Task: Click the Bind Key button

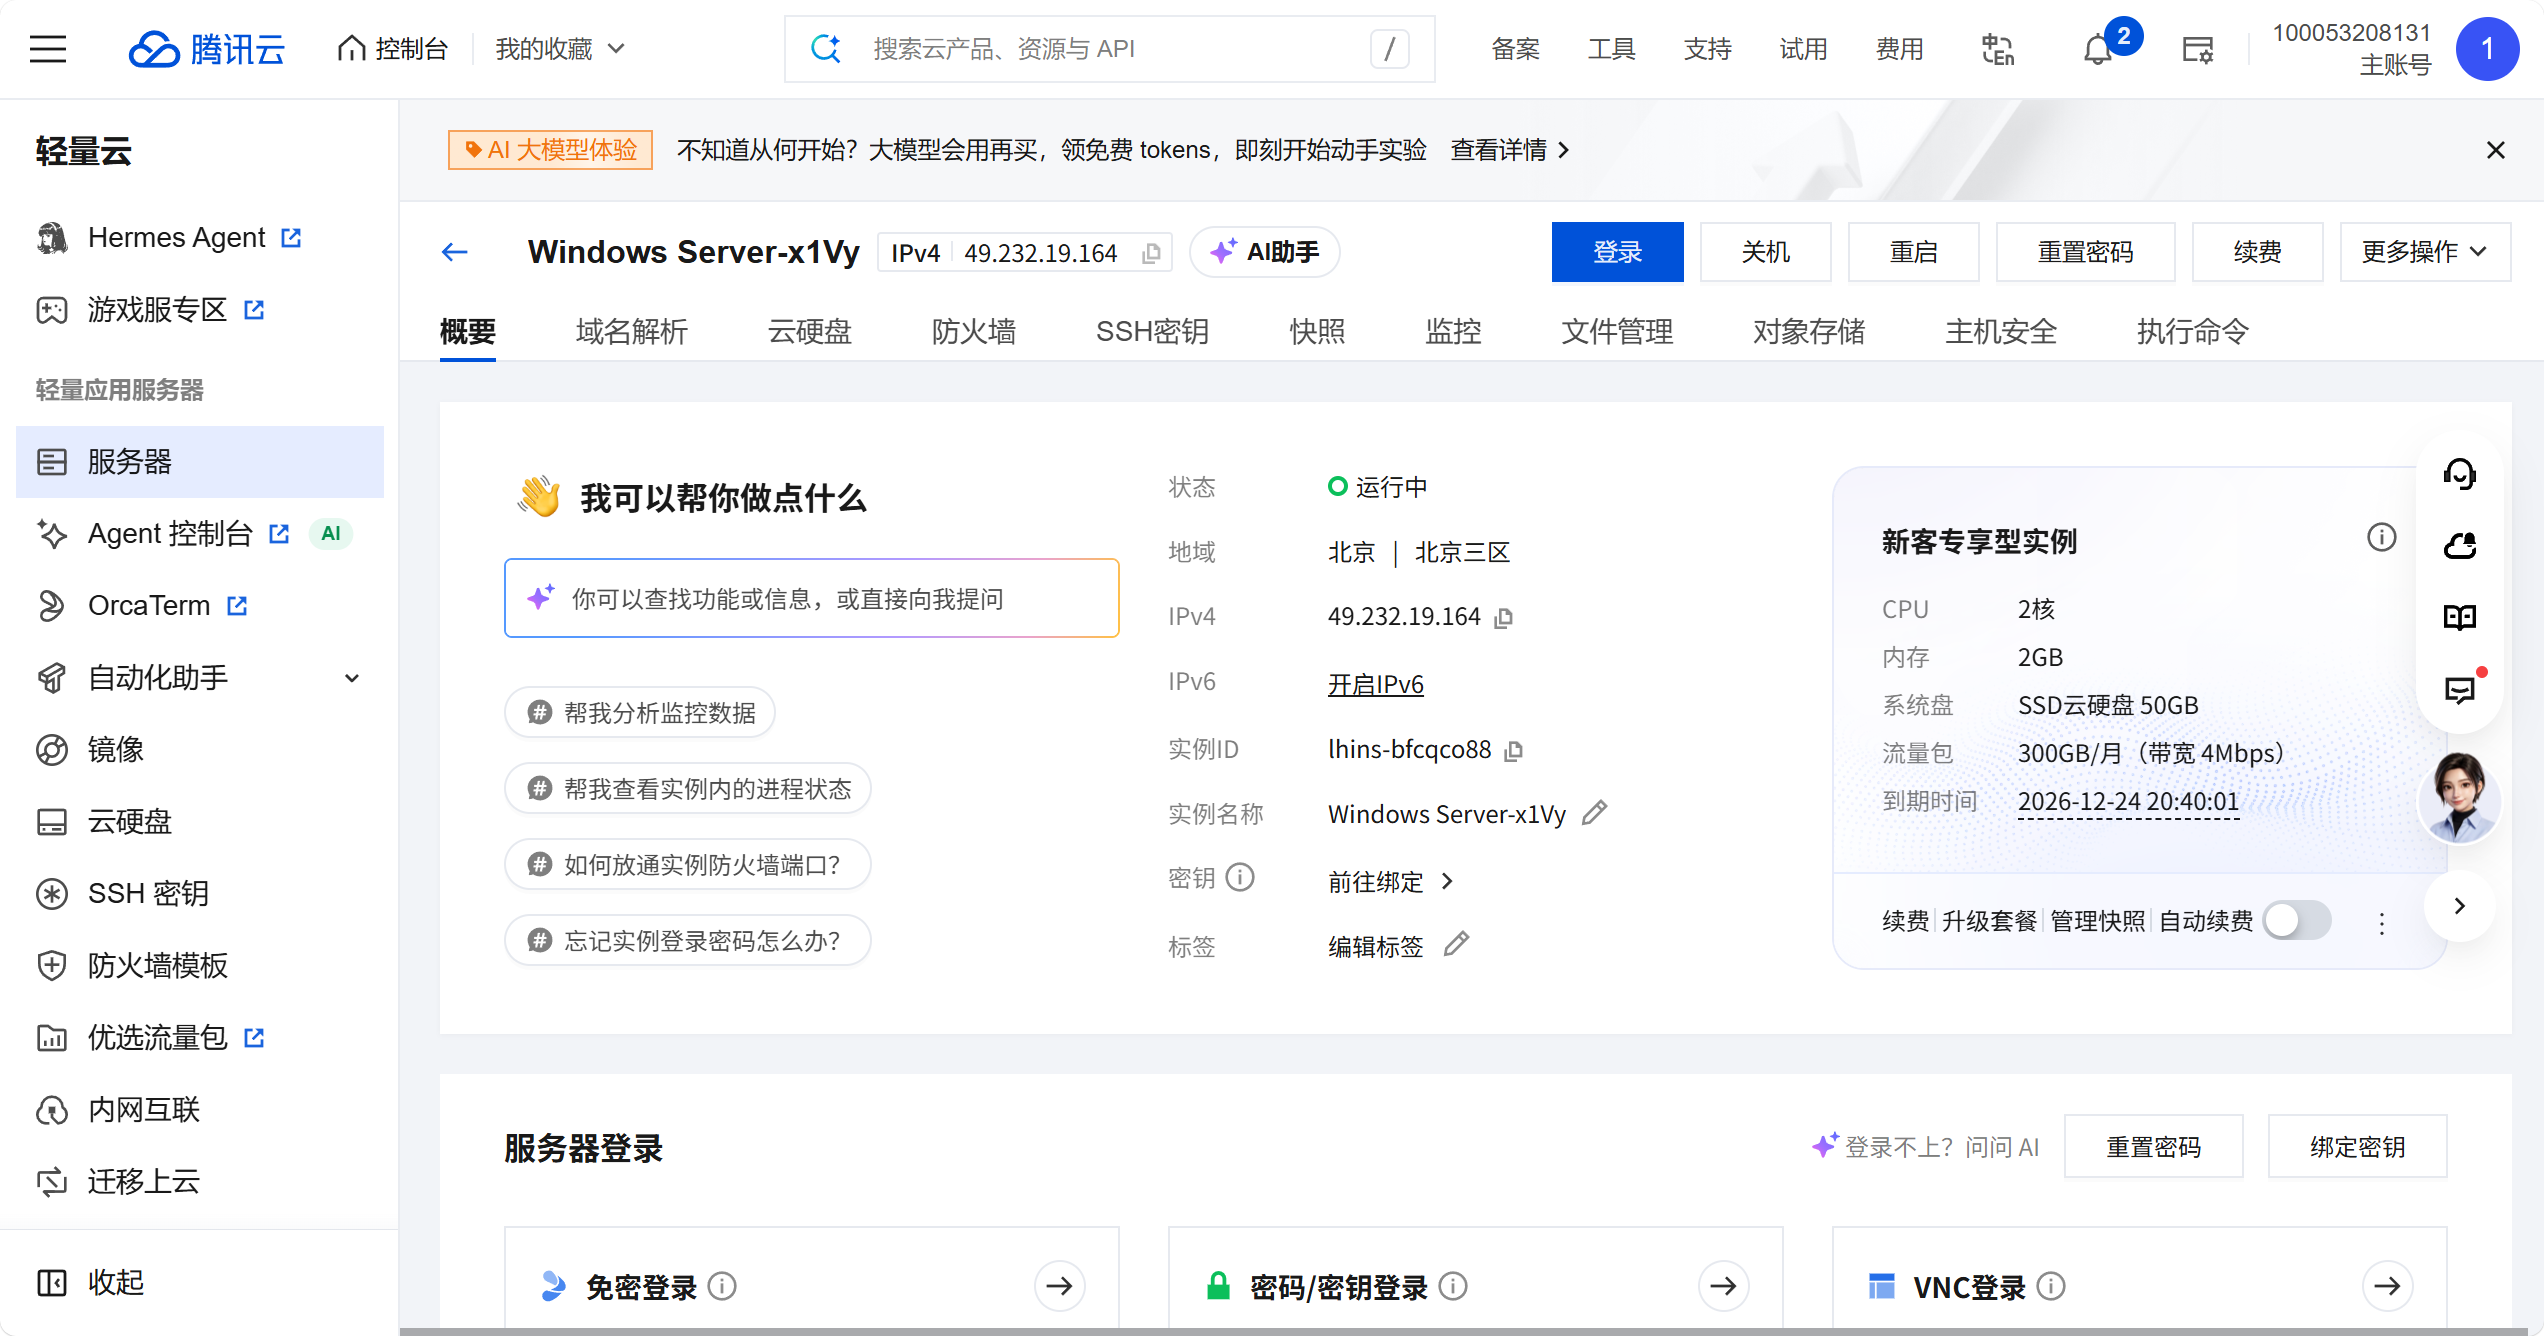Action: coord(2357,1146)
